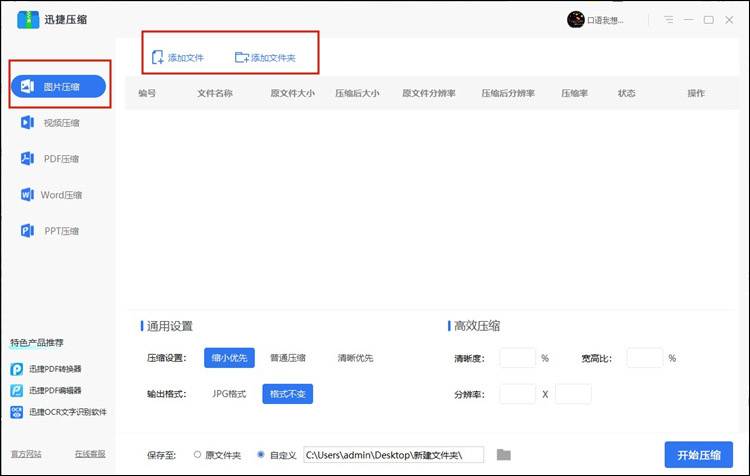The width and height of the screenshot is (750, 476).
Task: Choose 清晰优先 compression setting
Action: (354, 358)
